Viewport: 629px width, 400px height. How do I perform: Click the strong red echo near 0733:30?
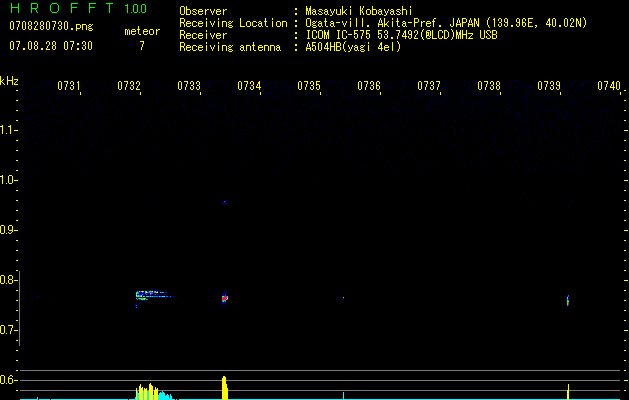click(x=224, y=298)
